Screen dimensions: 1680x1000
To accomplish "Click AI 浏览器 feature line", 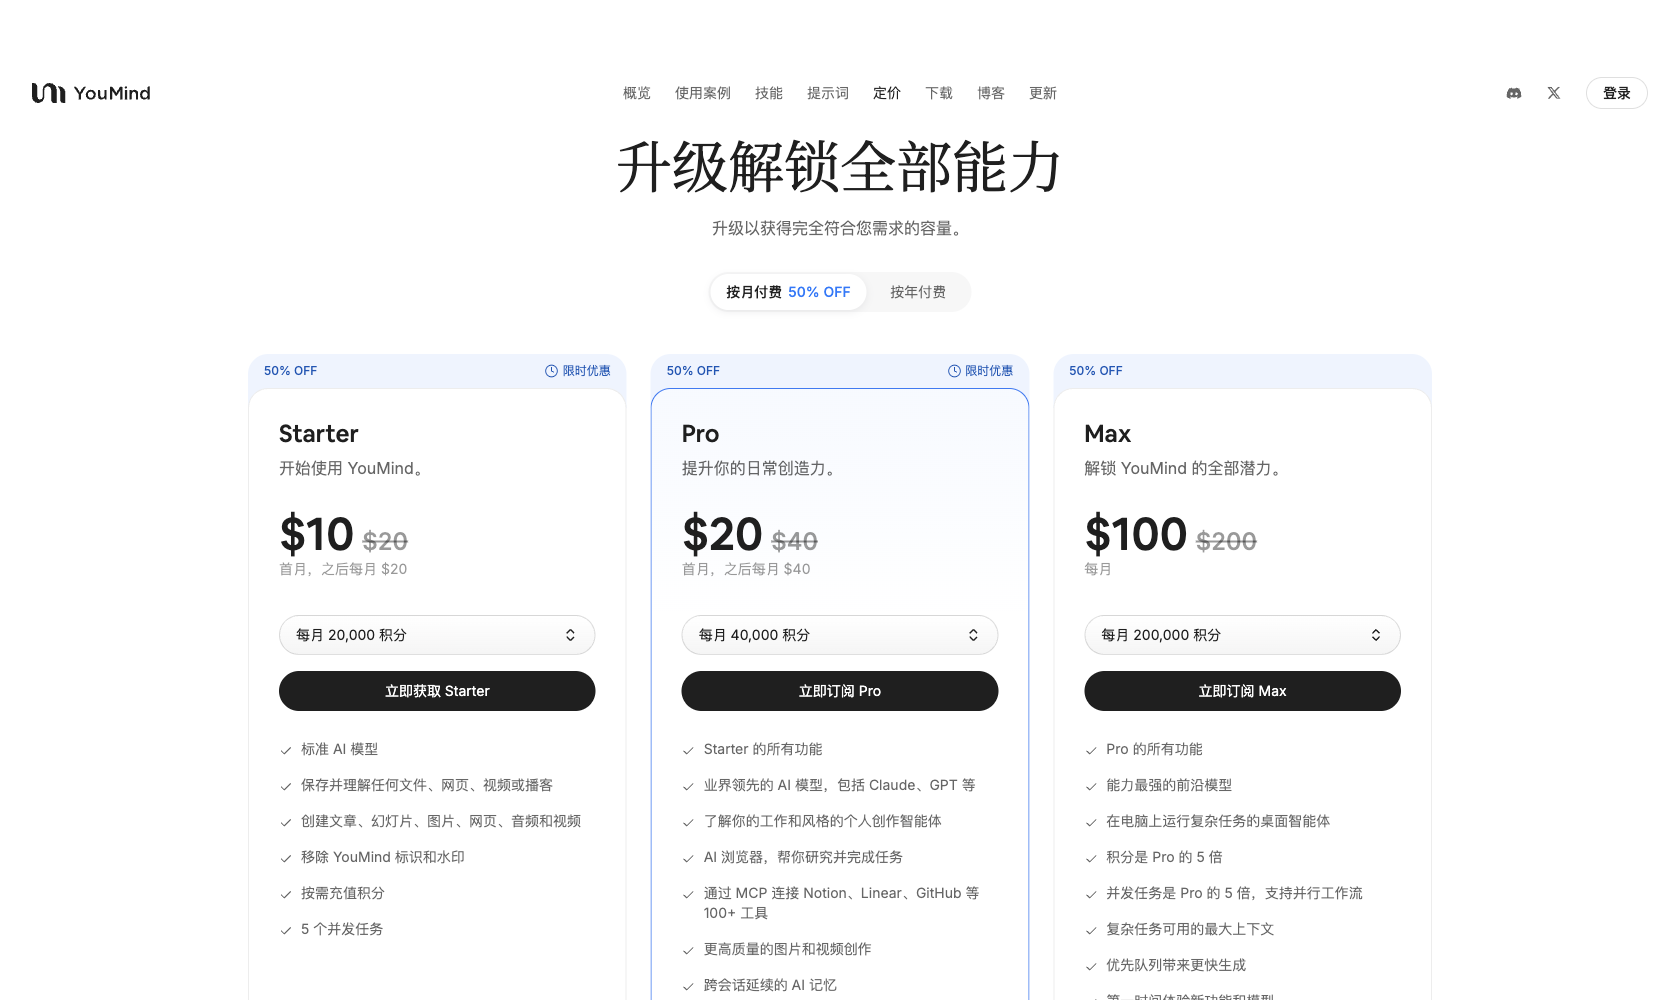I will coord(803,857).
